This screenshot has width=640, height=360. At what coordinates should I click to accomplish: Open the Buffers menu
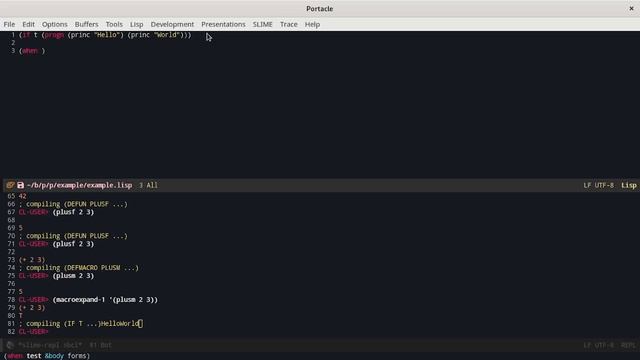(x=87, y=24)
